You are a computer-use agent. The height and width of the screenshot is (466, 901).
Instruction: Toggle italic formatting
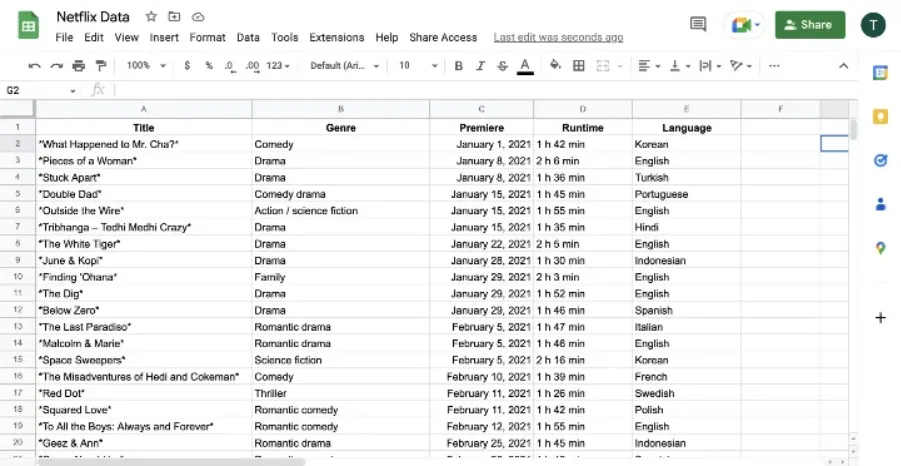click(x=480, y=66)
